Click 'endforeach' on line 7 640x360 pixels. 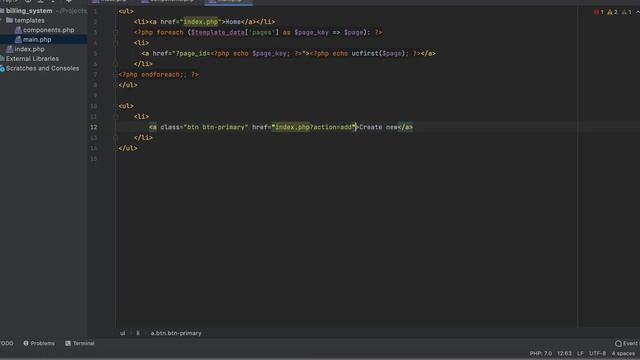coord(160,75)
